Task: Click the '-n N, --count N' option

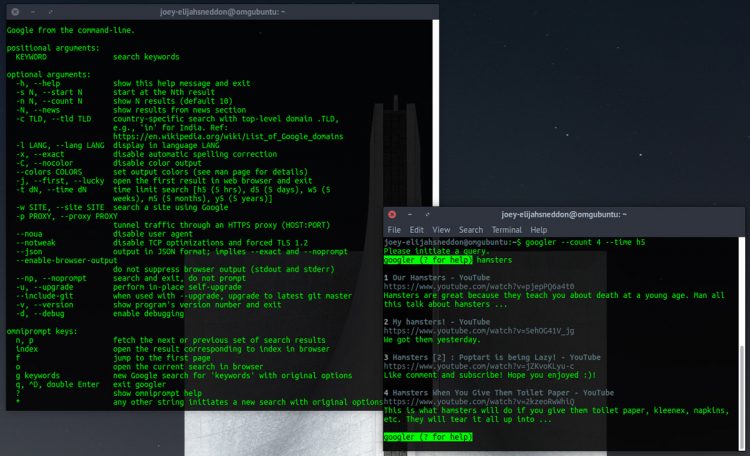Action: pos(49,101)
